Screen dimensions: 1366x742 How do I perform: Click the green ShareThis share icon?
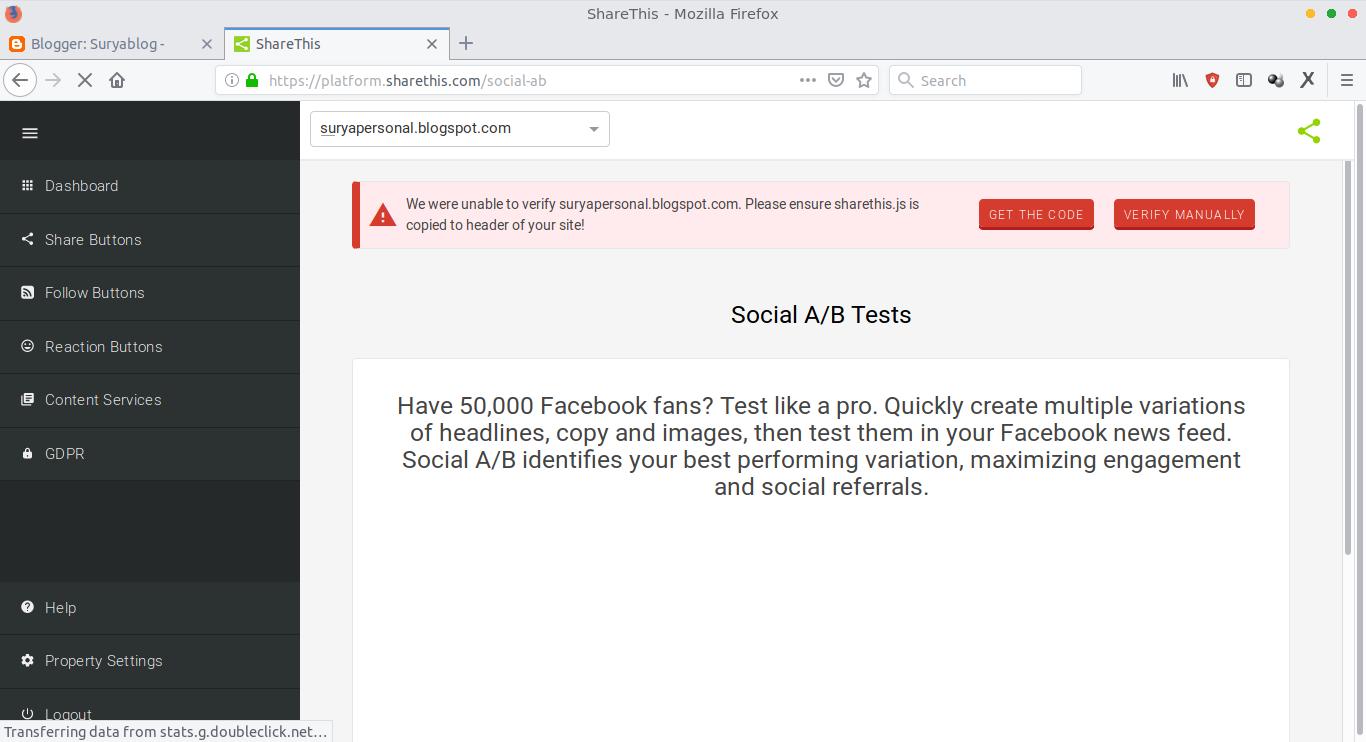pos(1309,131)
